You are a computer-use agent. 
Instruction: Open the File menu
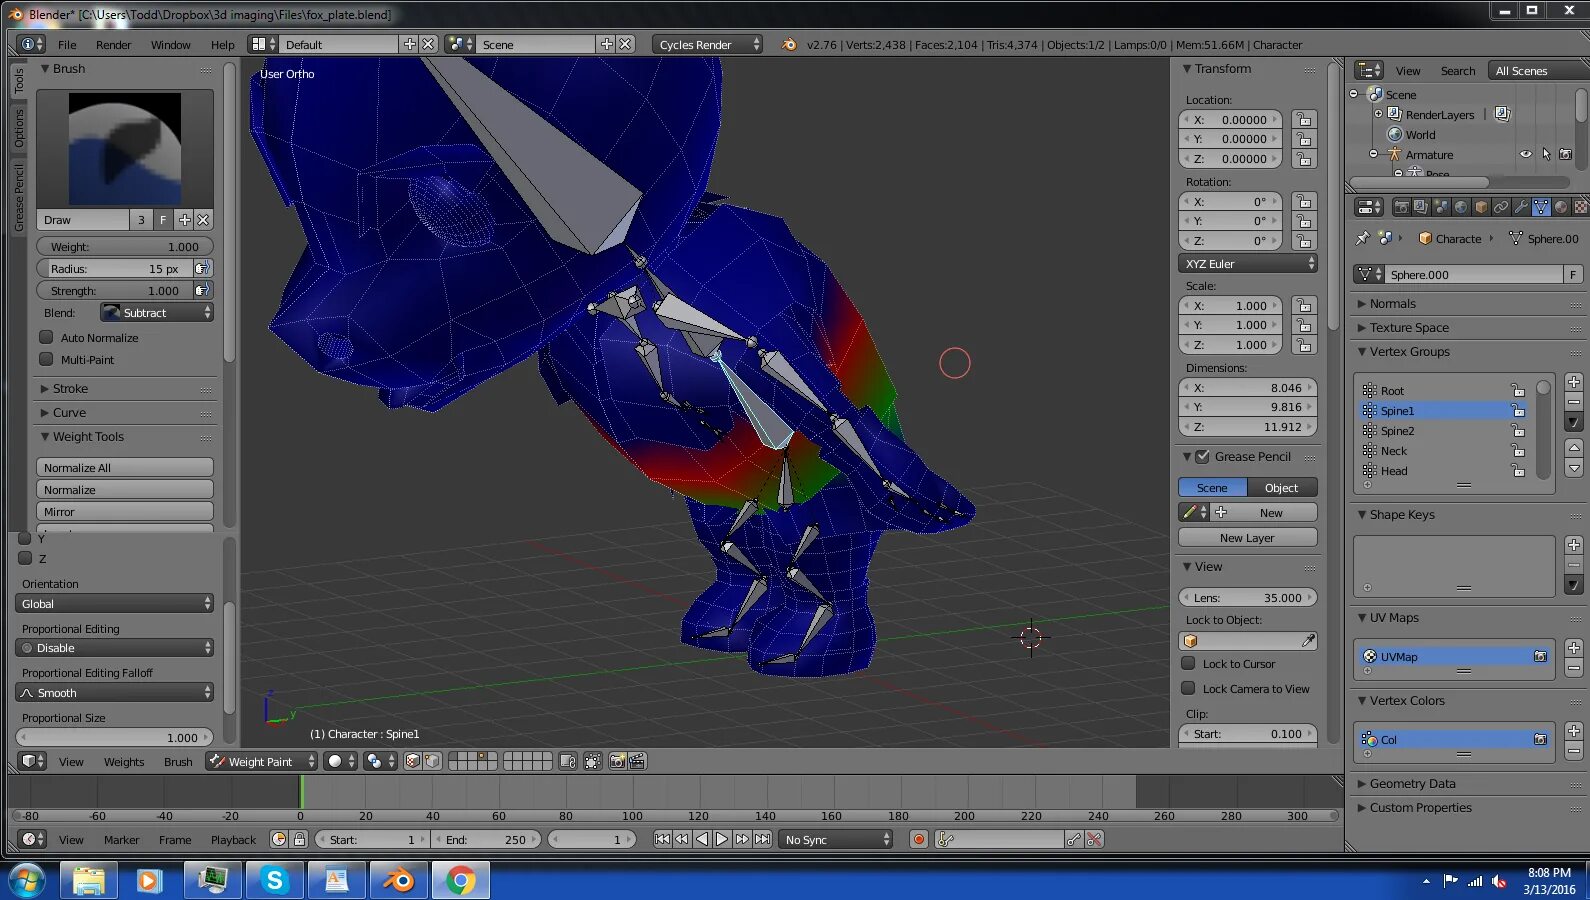click(x=67, y=44)
